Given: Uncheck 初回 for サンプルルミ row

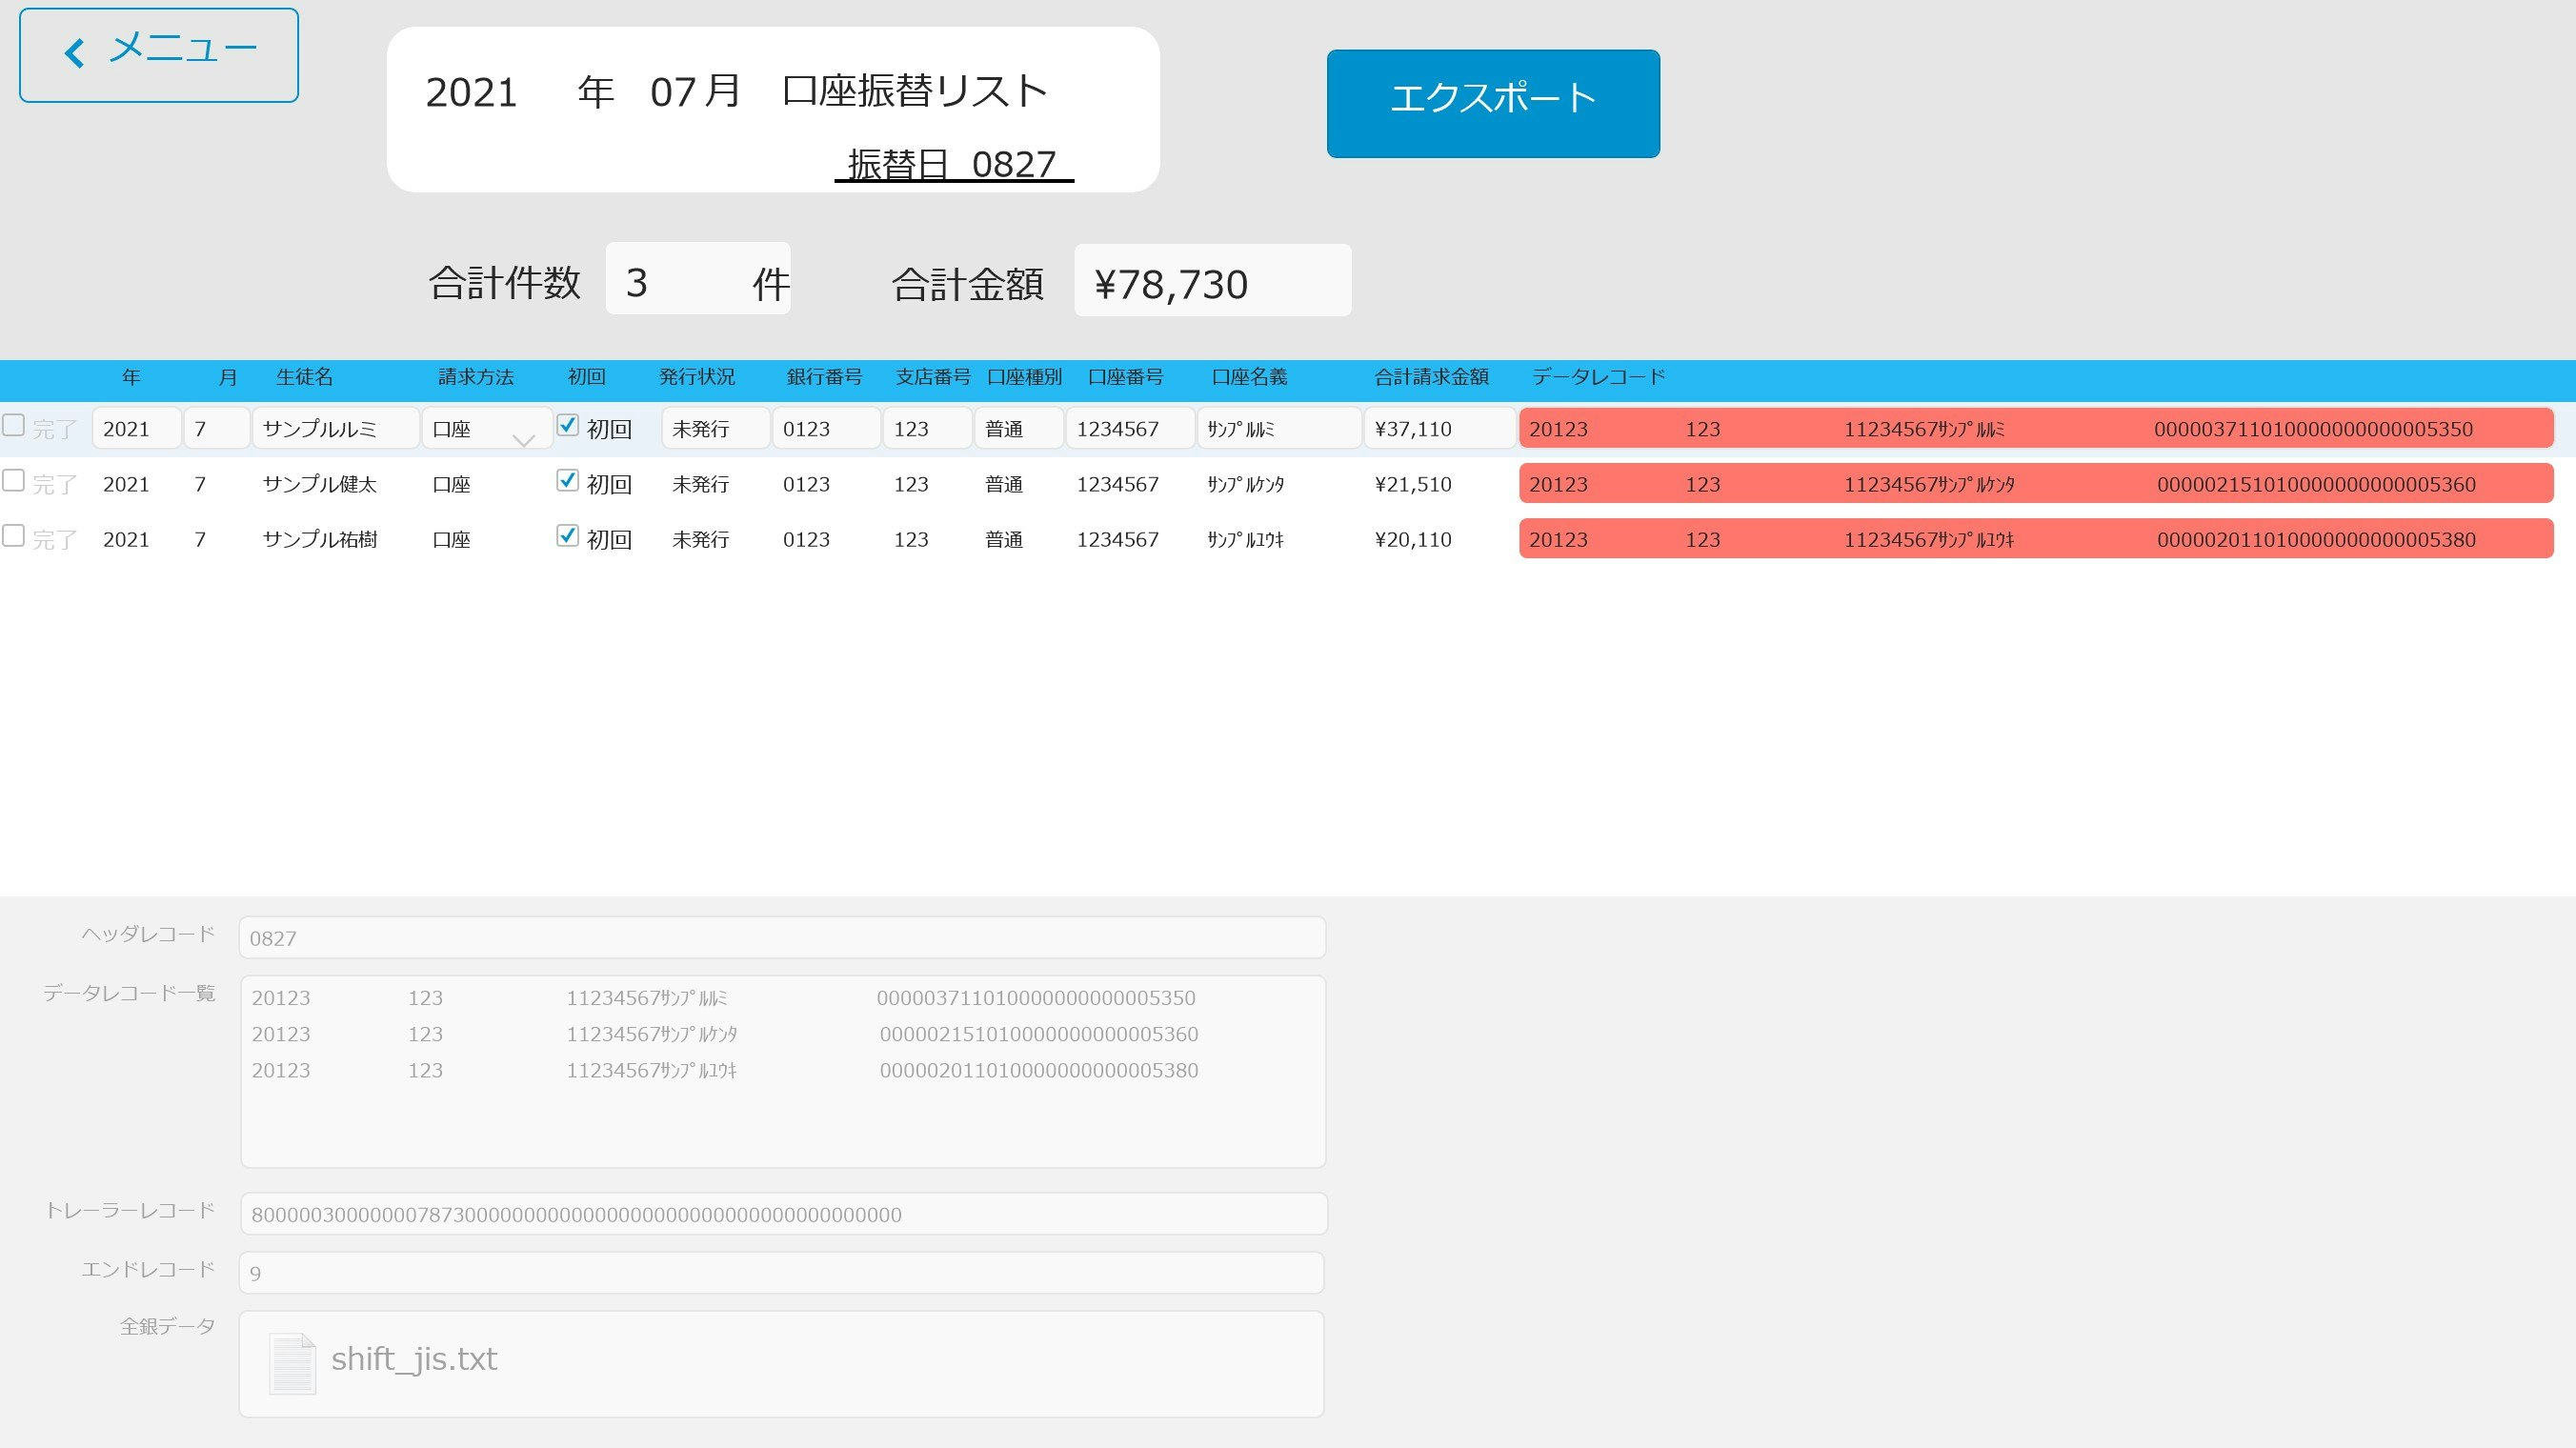Looking at the screenshot, I should click(x=567, y=426).
